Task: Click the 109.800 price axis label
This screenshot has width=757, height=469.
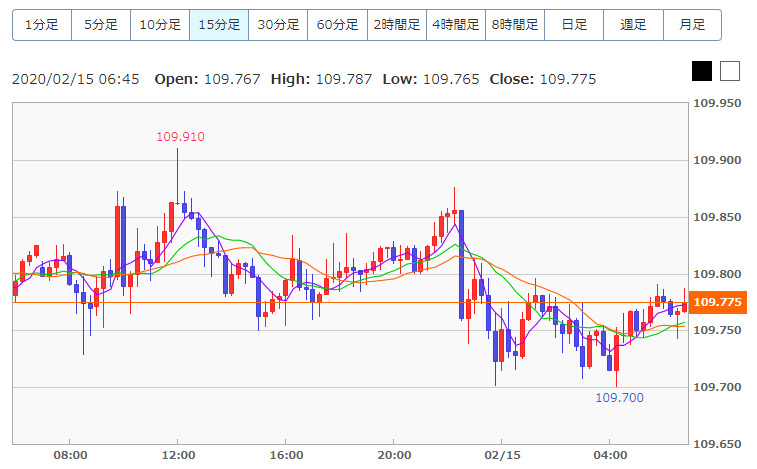Action: (717, 274)
